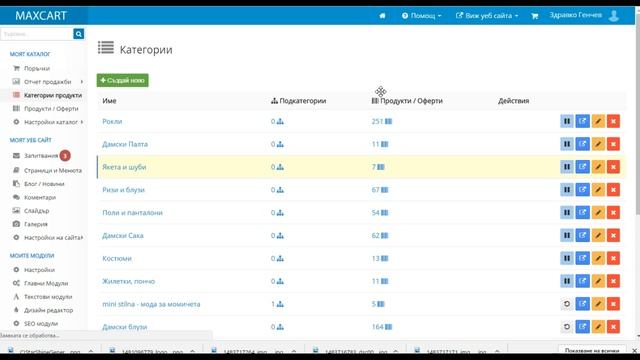Open Дамски Сака external view icon
This screenshot has height=360, width=640.
(x=582, y=236)
